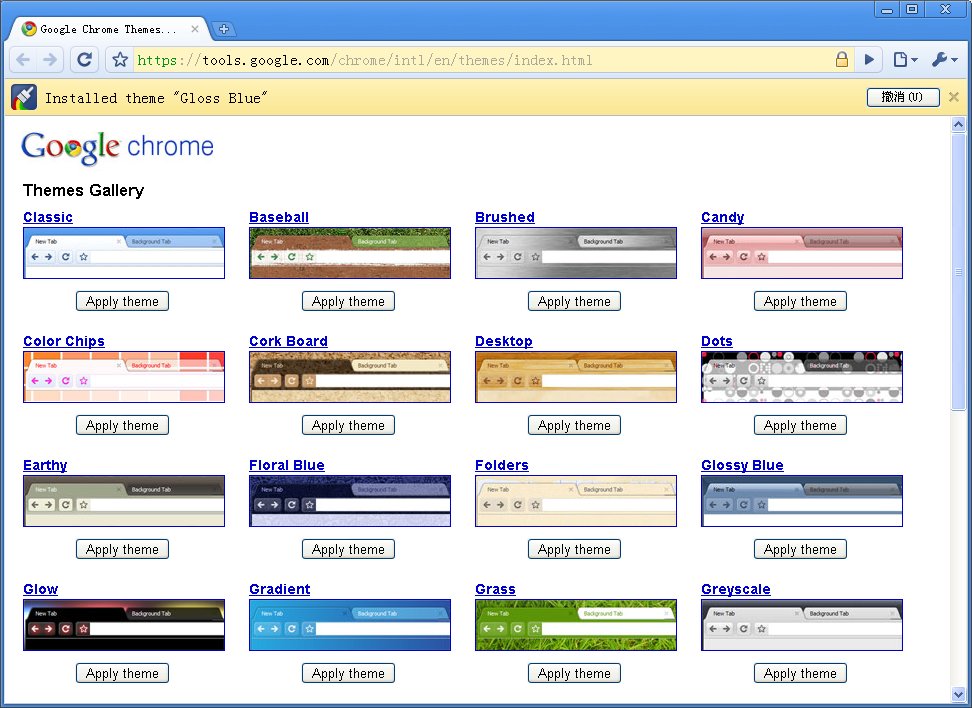Screen dimensions: 972x708
Task: Click the browser Forward arrow button
Action: point(50,60)
